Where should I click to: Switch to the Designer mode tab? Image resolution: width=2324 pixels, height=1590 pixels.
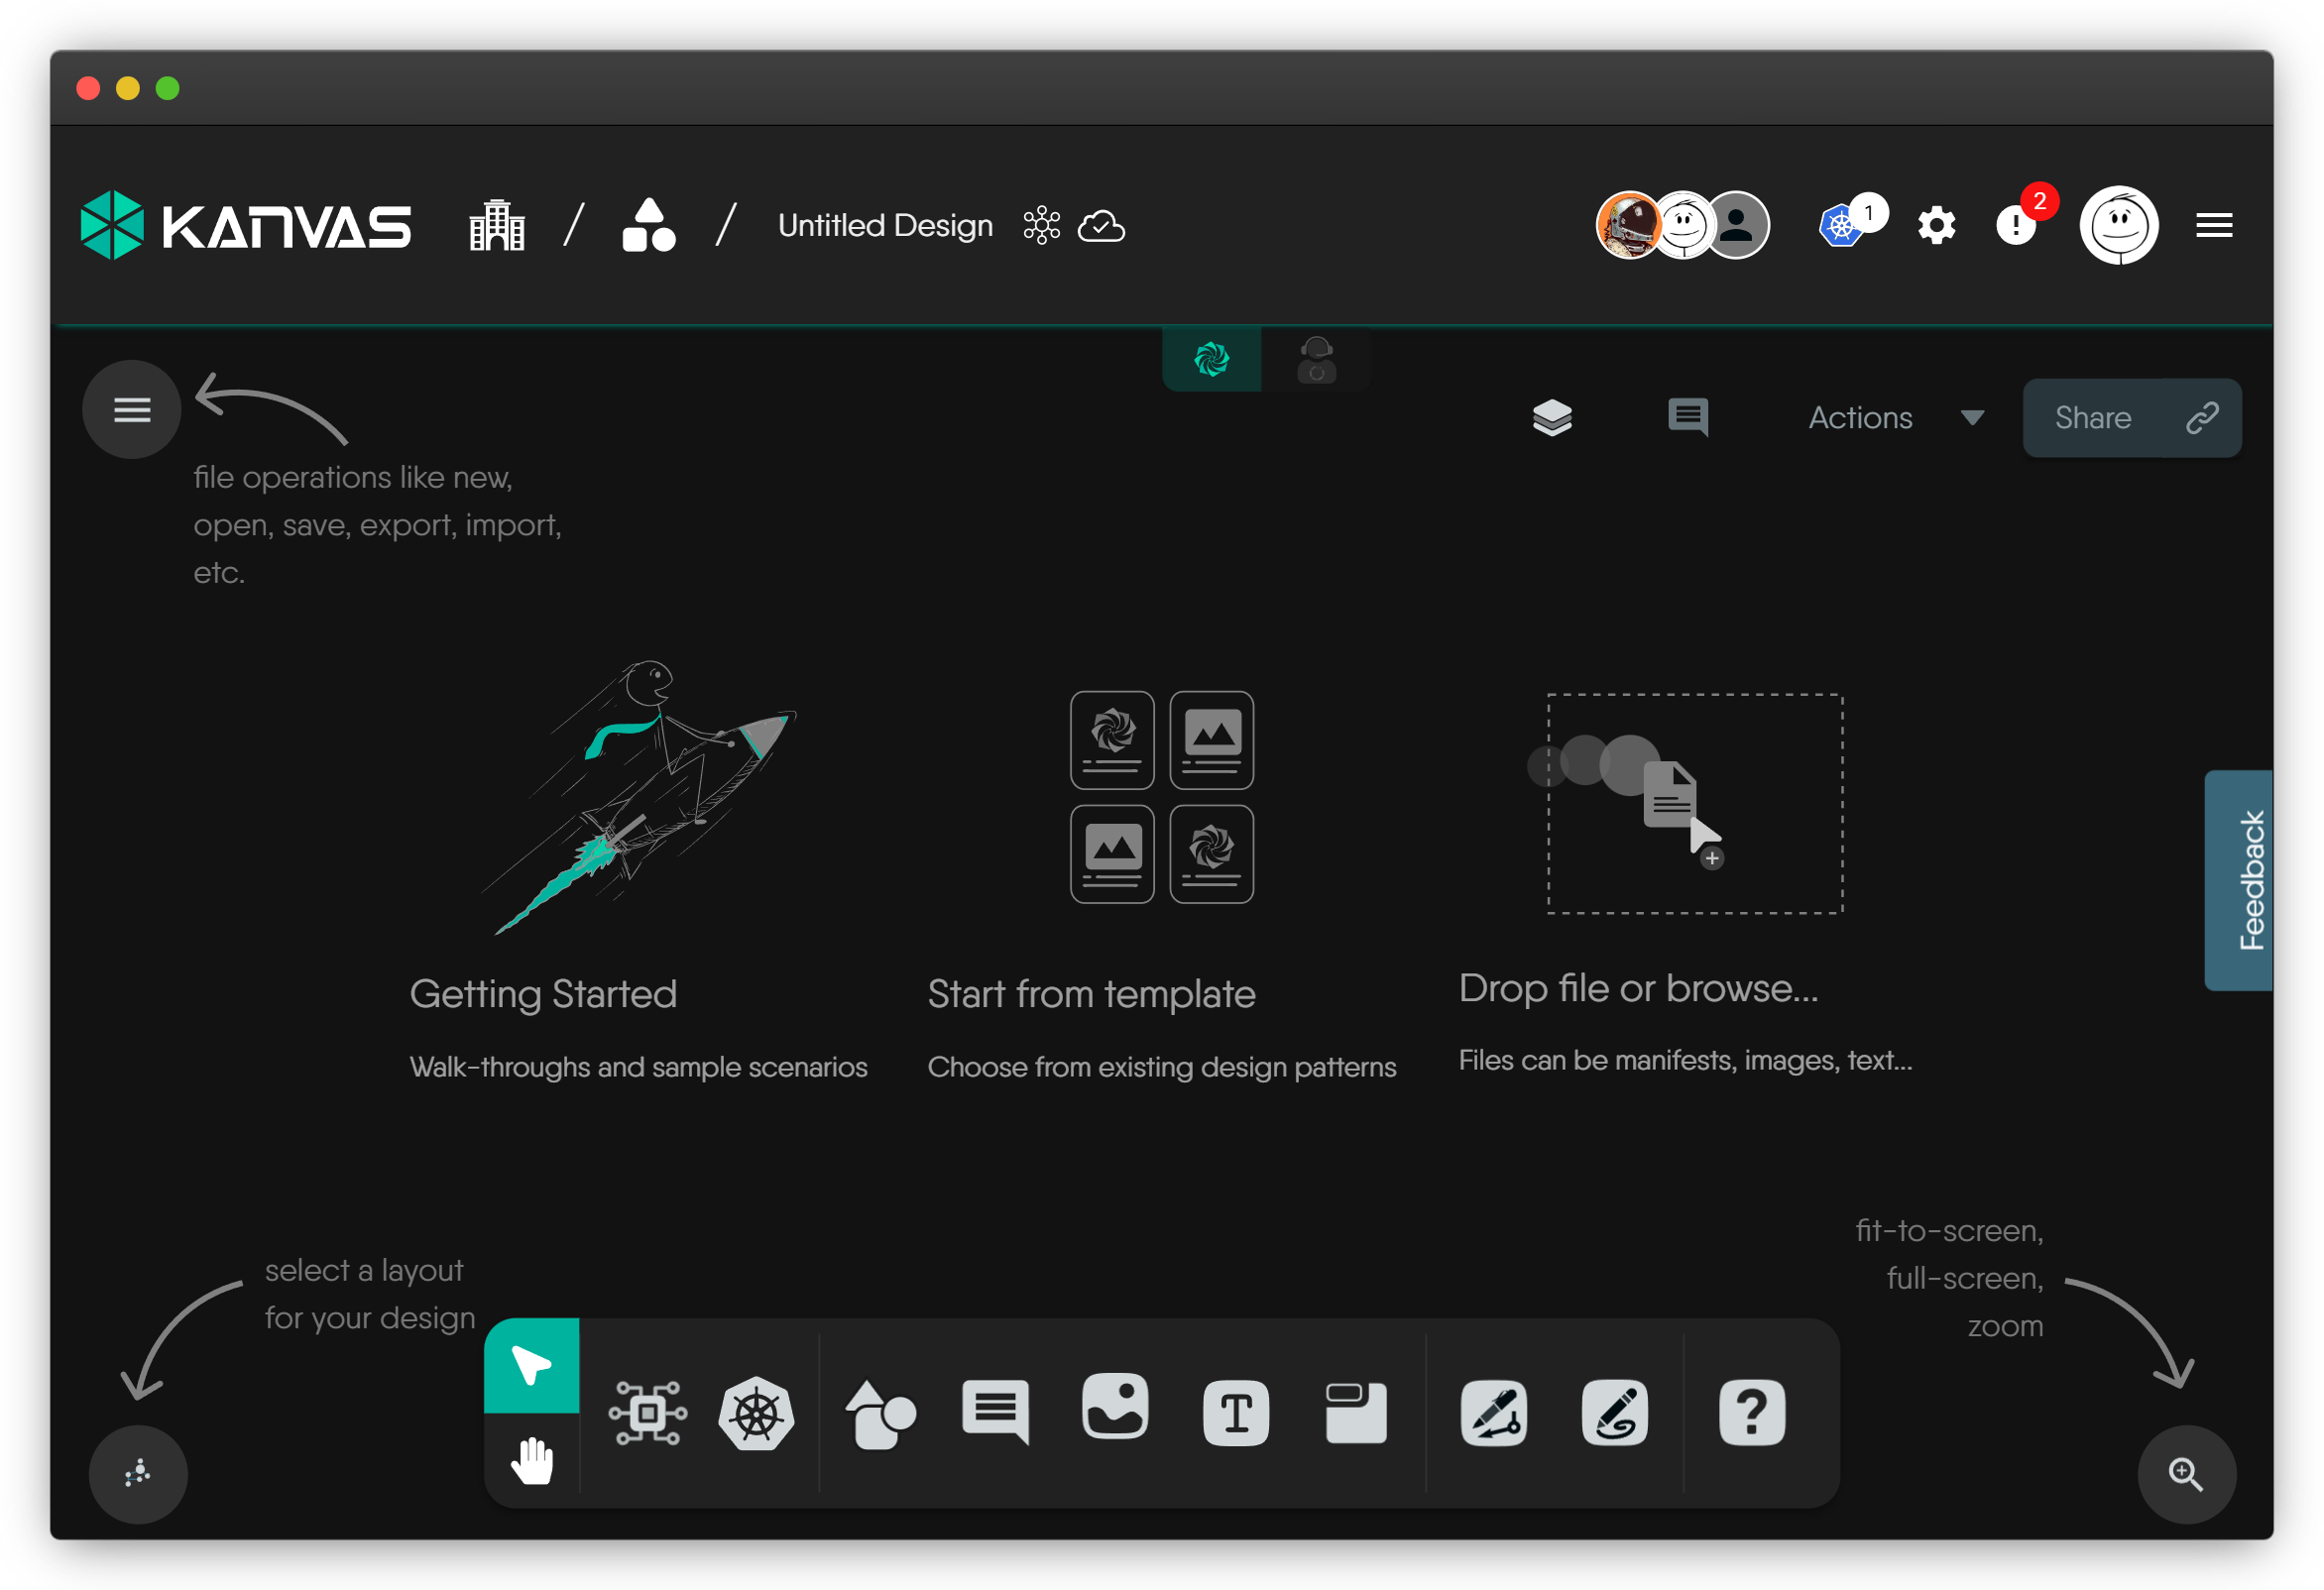(1211, 359)
